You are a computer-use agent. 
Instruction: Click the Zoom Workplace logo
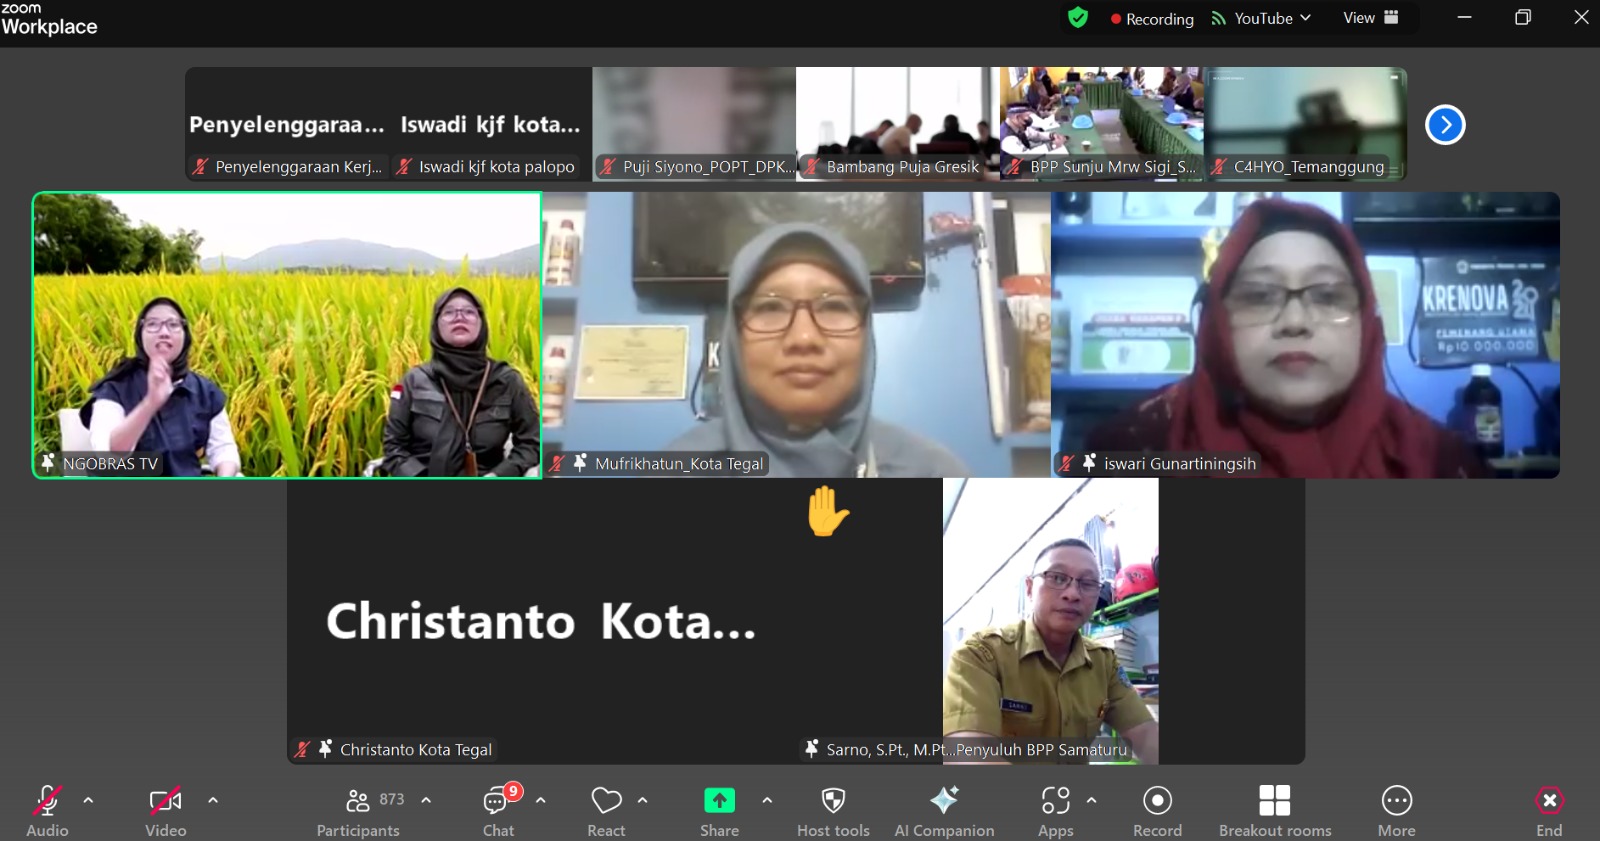[x=49, y=19]
